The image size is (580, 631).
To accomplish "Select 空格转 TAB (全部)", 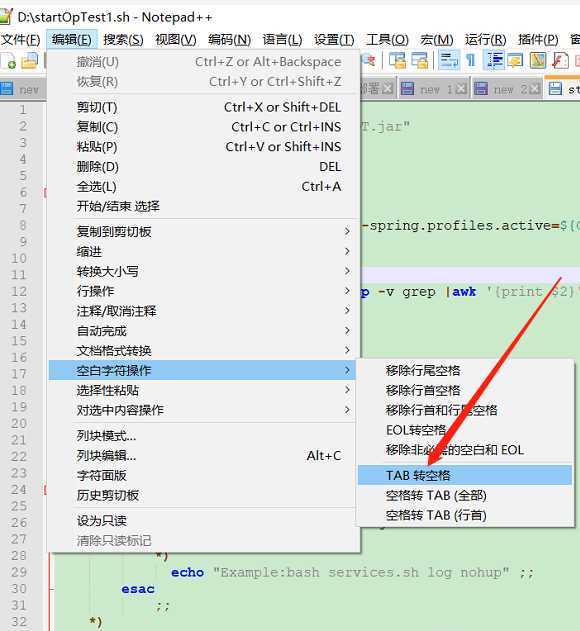I will (x=465, y=495).
